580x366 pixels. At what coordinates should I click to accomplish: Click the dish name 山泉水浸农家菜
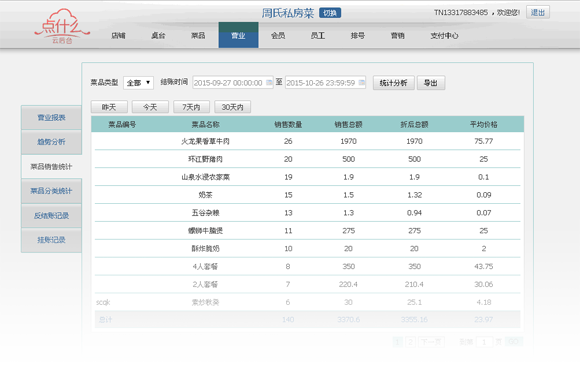pyautogui.click(x=205, y=177)
